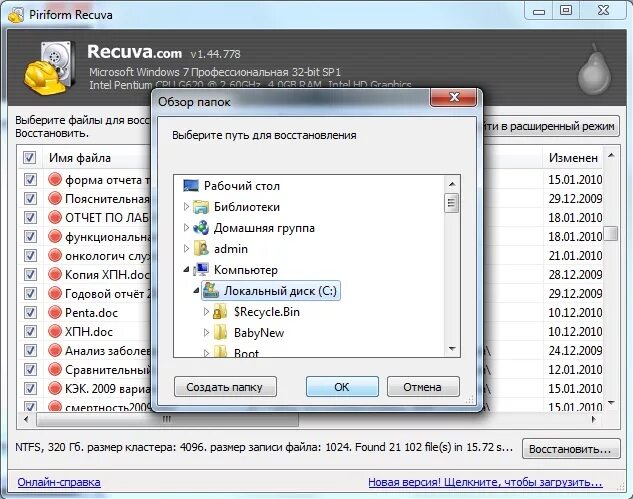Uncheck the Копия ХПН.doc checkbox
Screen dimensions: 633x499
(x=30, y=274)
